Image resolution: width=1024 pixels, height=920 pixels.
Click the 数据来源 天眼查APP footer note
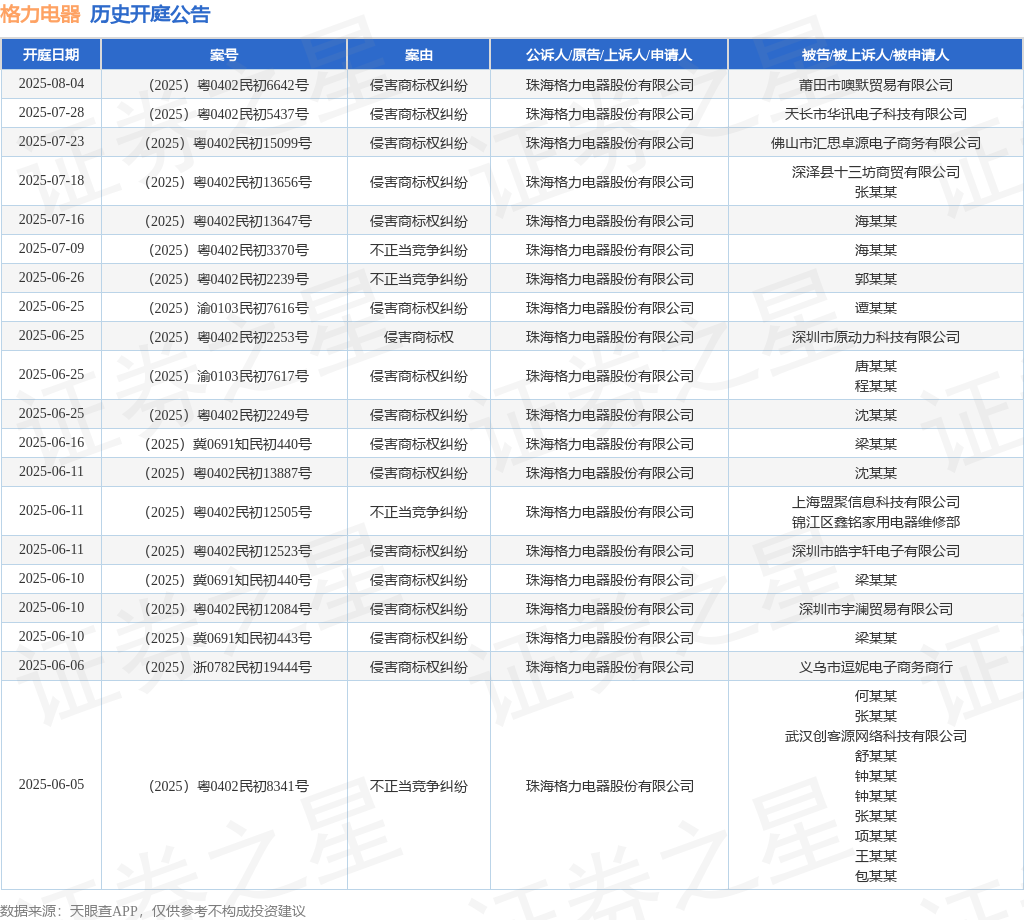point(153,911)
